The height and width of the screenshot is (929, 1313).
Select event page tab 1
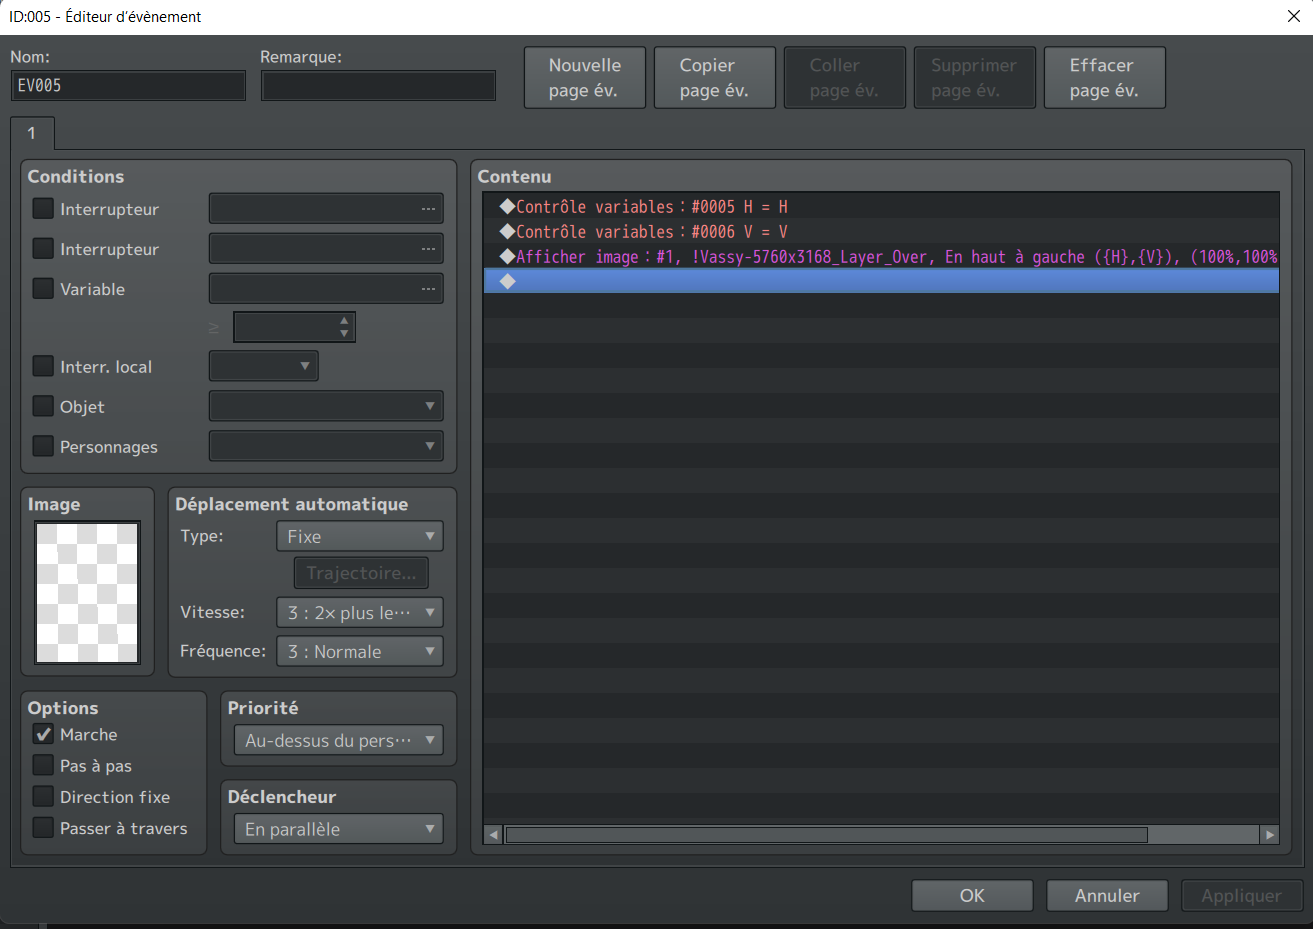point(32,133)
